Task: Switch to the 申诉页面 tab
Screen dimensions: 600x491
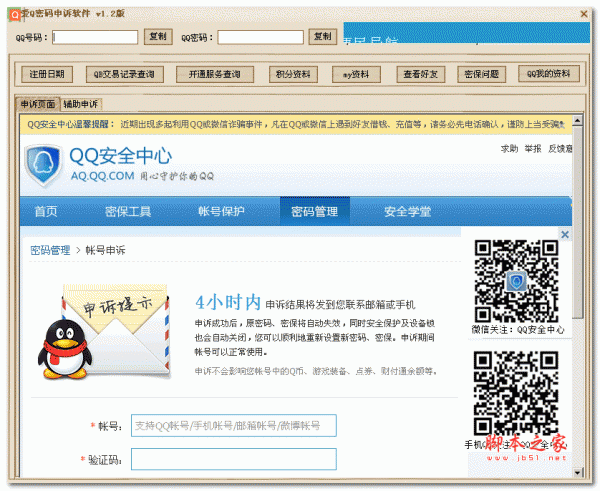Action: coord(38,104)
